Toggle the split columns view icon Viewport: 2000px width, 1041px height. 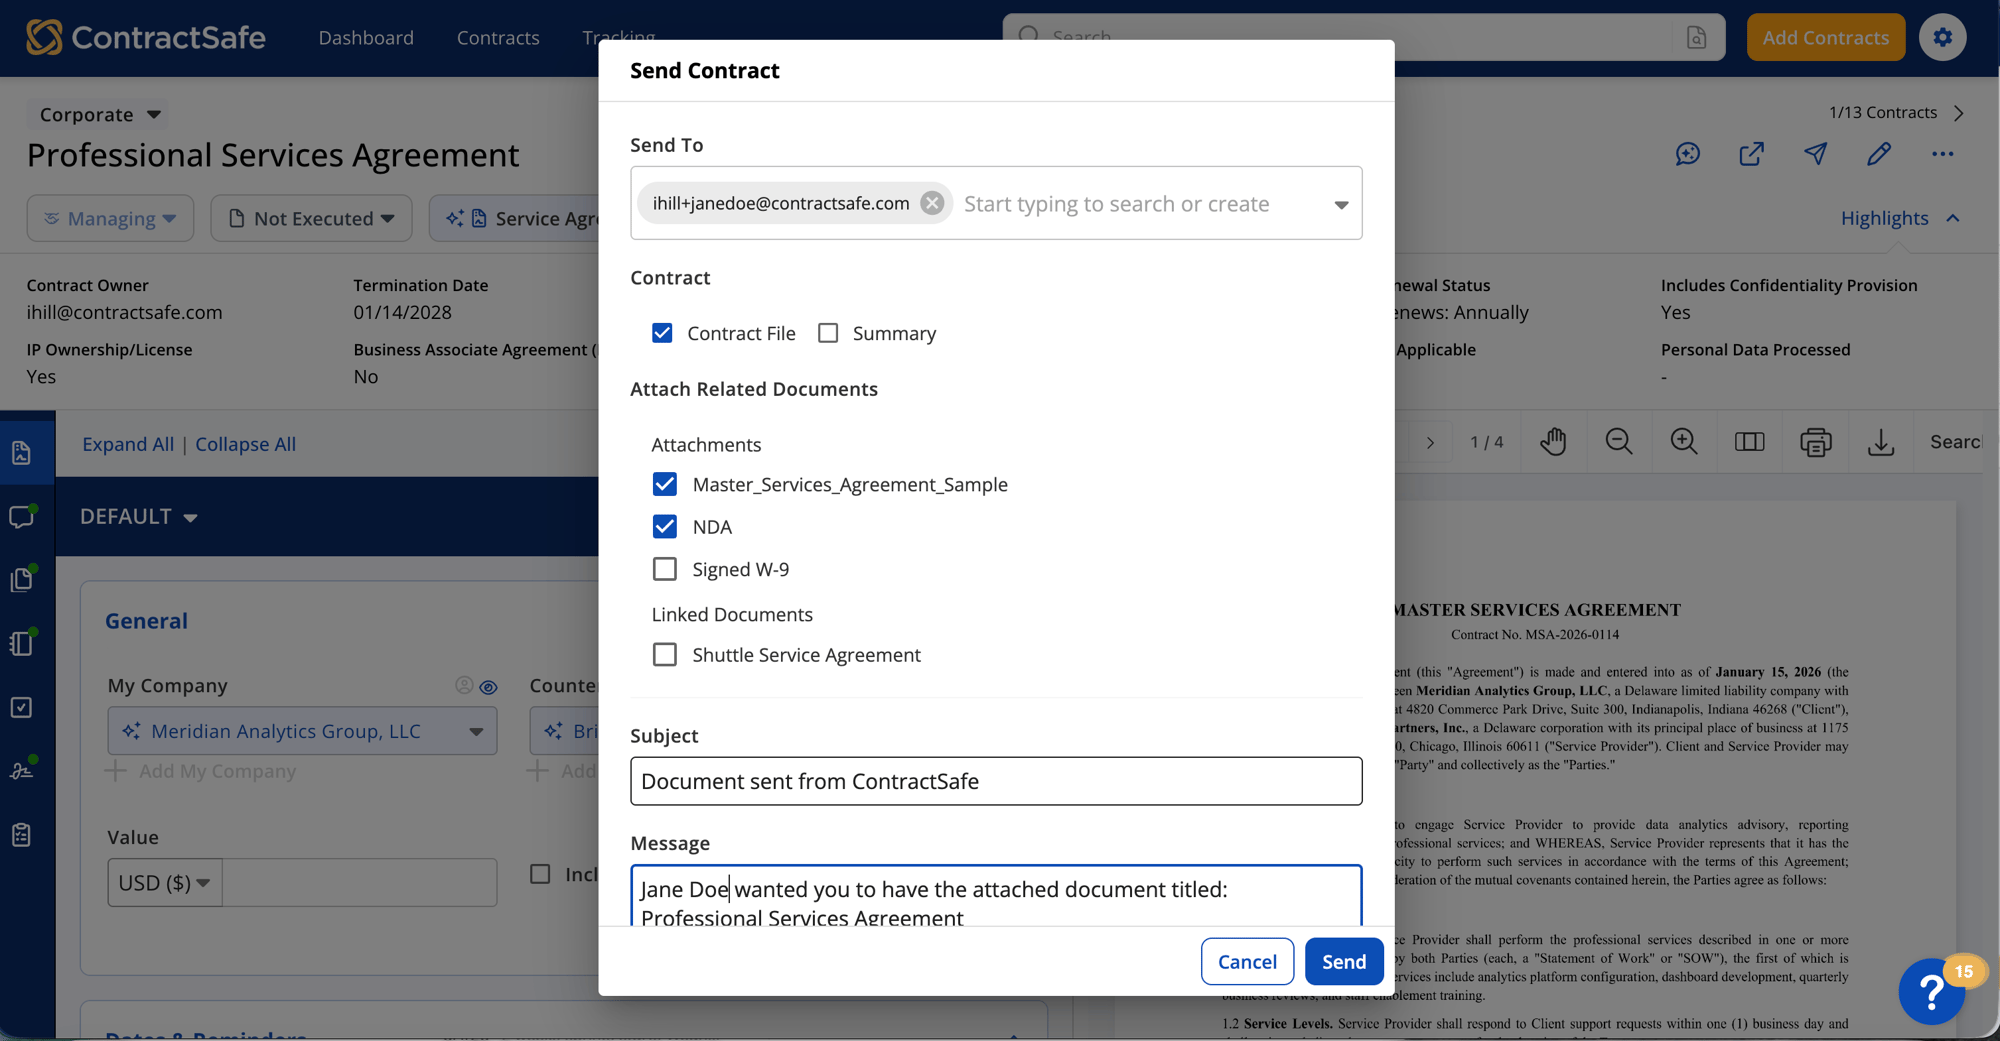click(1749, 442)
